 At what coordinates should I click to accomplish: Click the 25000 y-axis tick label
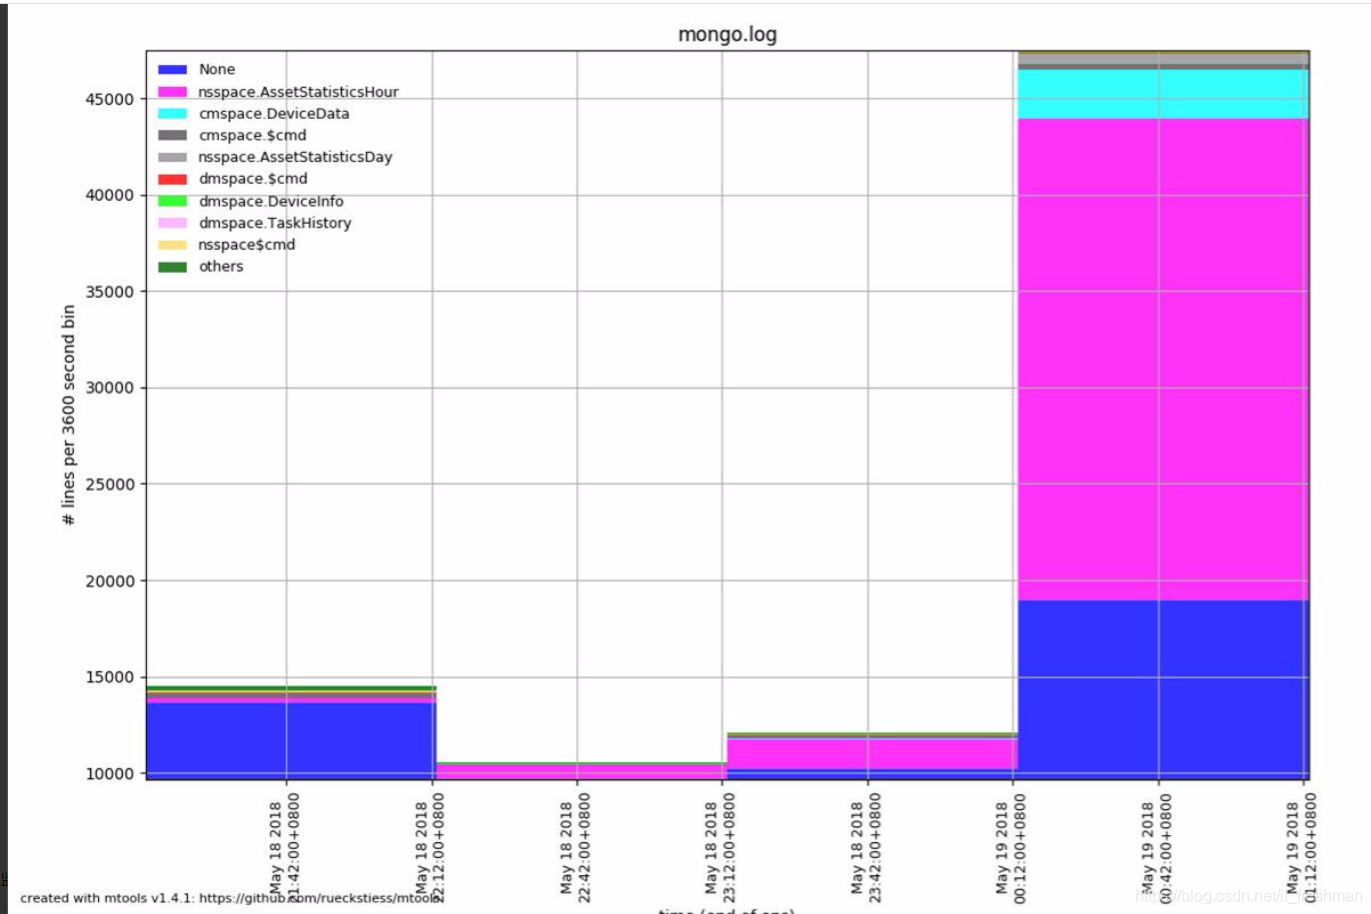point(110,484)
